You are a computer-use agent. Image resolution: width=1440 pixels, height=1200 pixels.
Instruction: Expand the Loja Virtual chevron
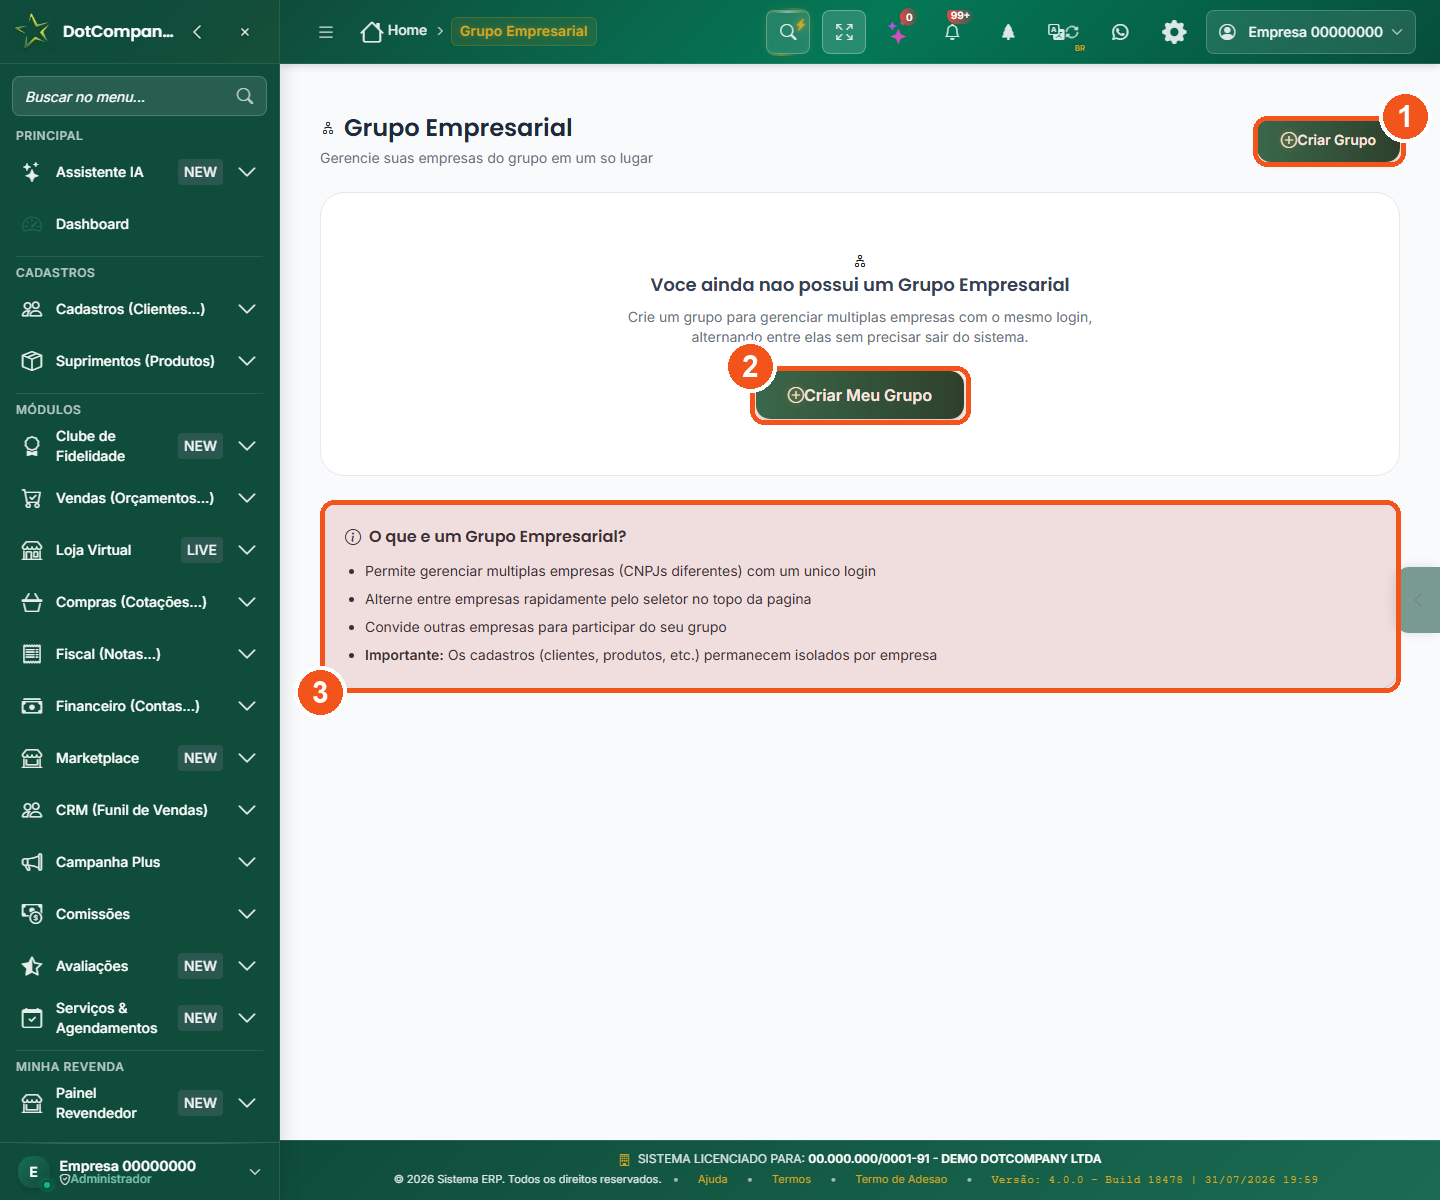247,550
